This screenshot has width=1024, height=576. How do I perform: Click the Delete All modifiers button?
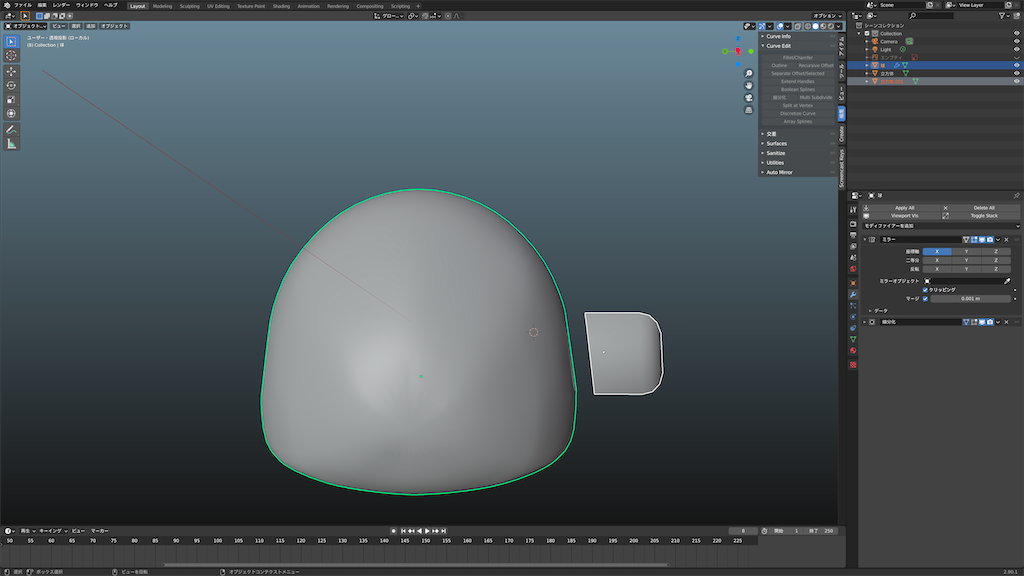pos(984,208)
